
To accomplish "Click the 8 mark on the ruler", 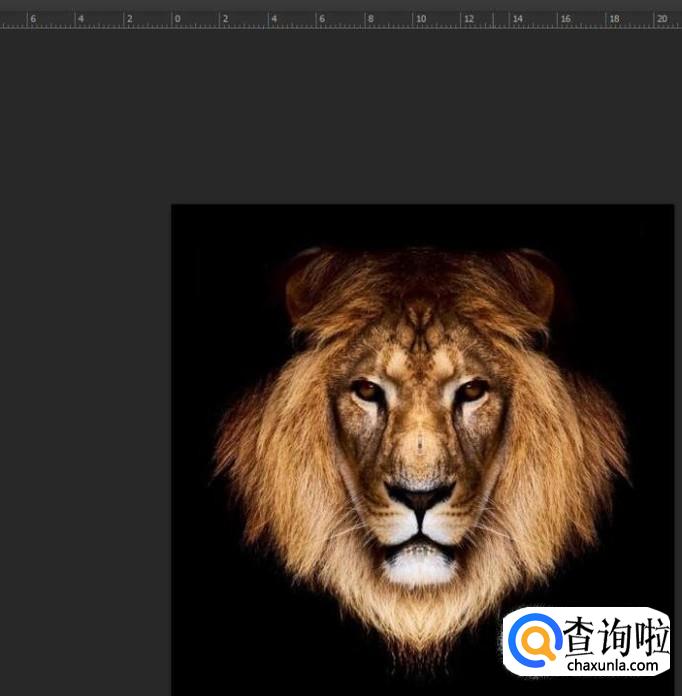I will [x=371, y=19].
